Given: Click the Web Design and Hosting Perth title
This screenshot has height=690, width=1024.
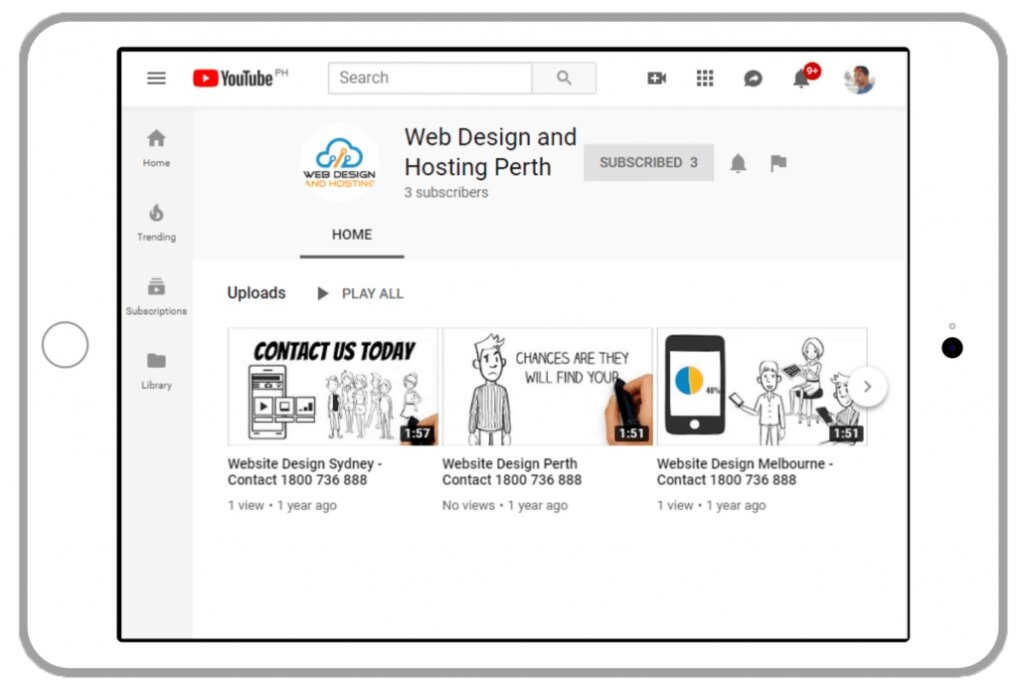Looking at the screenshot, I should pyautogui.click(x=490, y=152).
